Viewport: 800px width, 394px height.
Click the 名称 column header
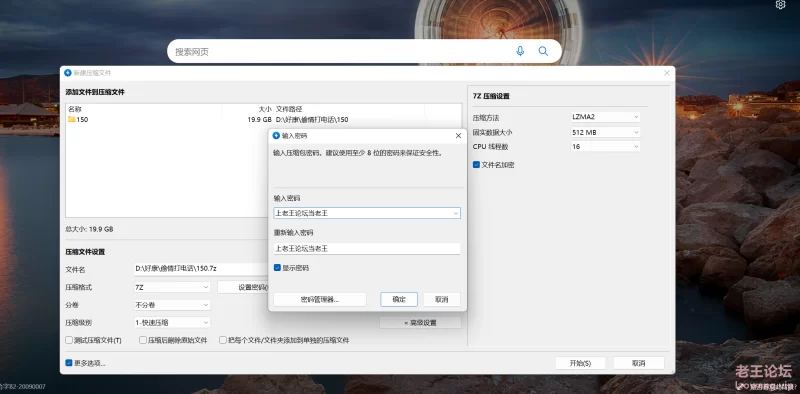tap(75, 109)
